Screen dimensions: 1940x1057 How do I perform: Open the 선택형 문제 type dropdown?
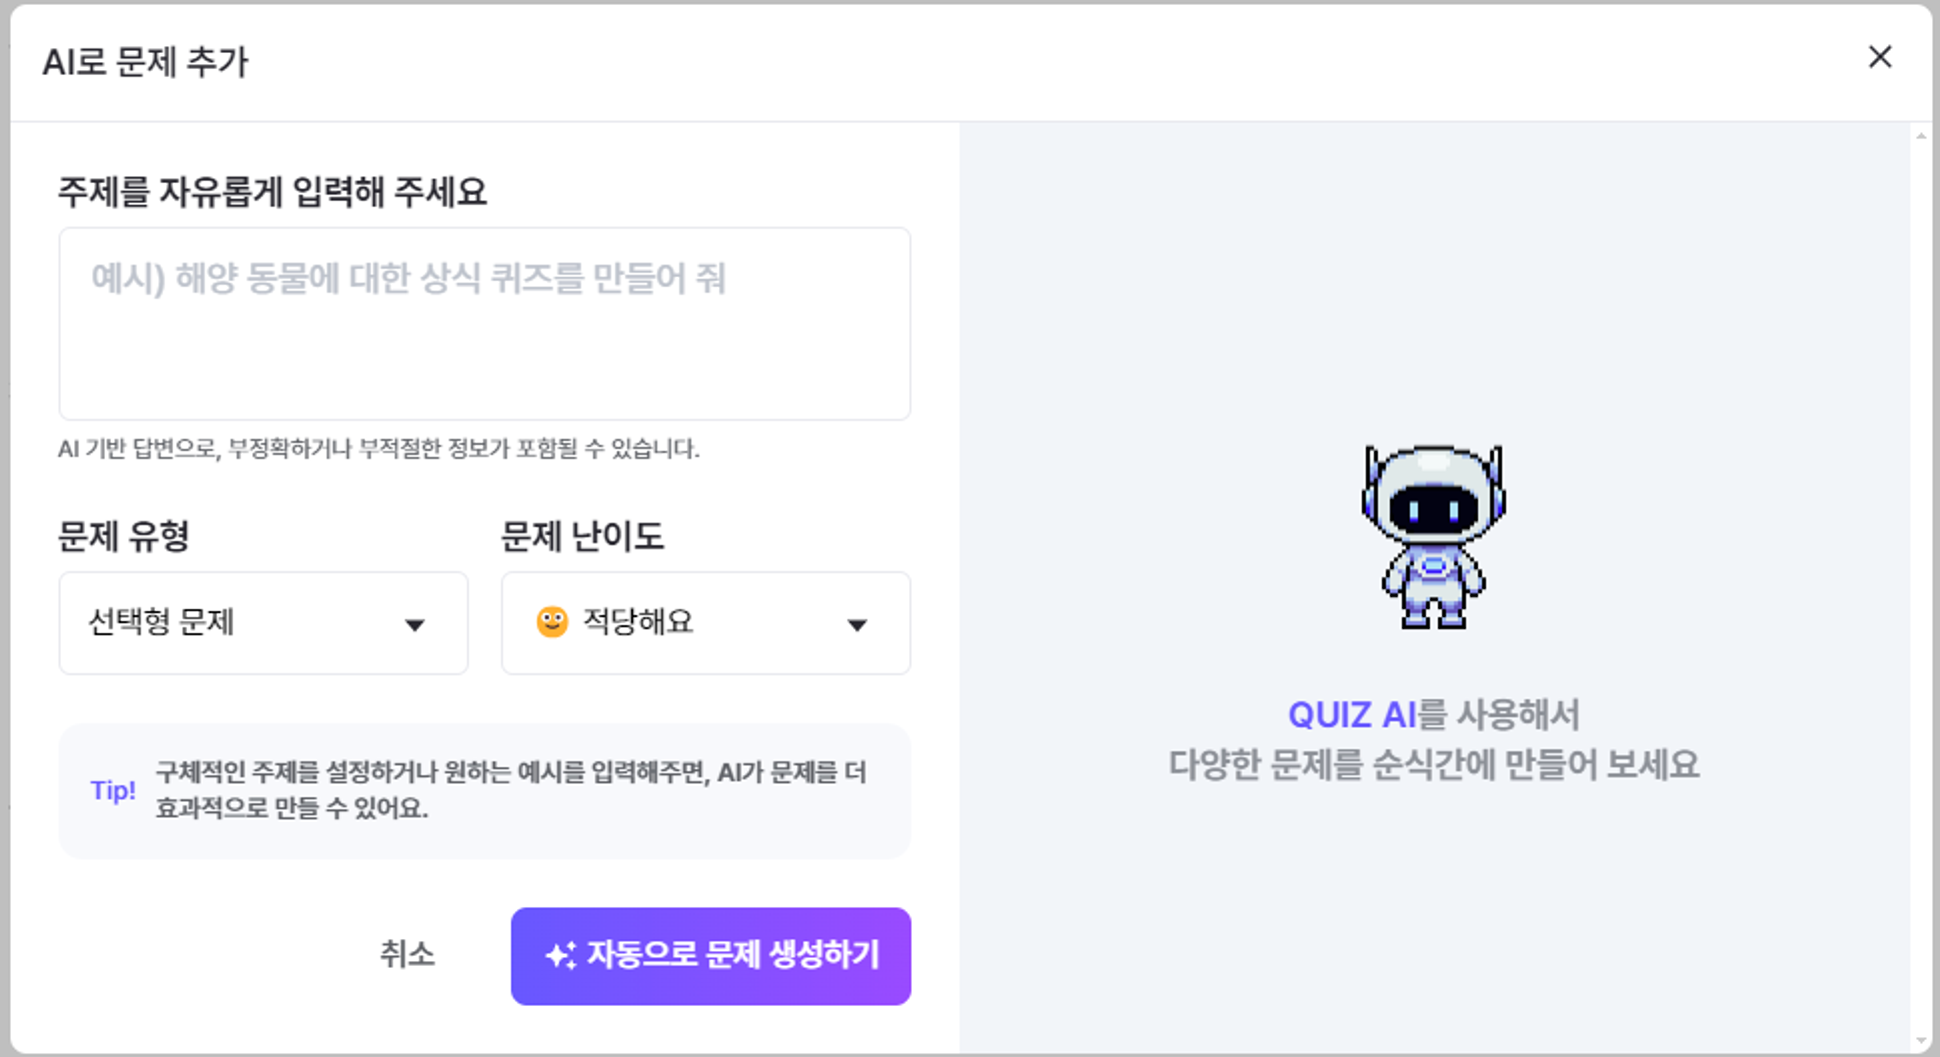263,623
